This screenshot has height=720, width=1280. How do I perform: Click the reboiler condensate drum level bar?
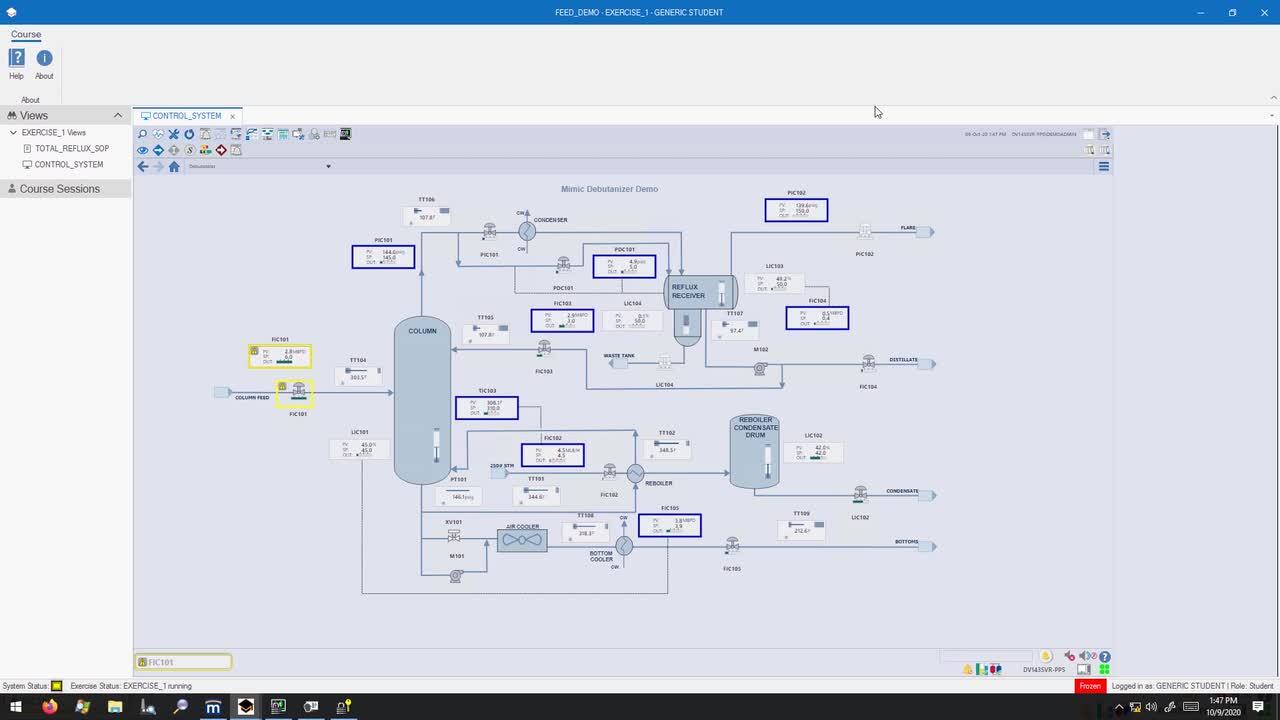point(768,461)
